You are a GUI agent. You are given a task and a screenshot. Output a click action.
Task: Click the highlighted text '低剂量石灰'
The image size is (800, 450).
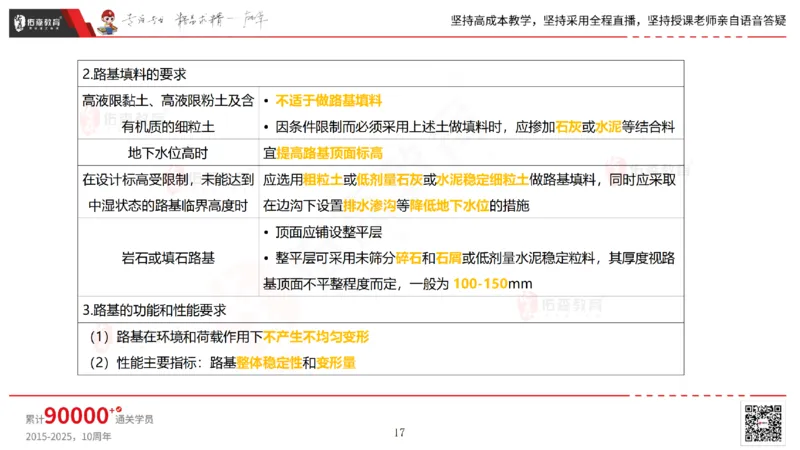(x=389, y=180)
